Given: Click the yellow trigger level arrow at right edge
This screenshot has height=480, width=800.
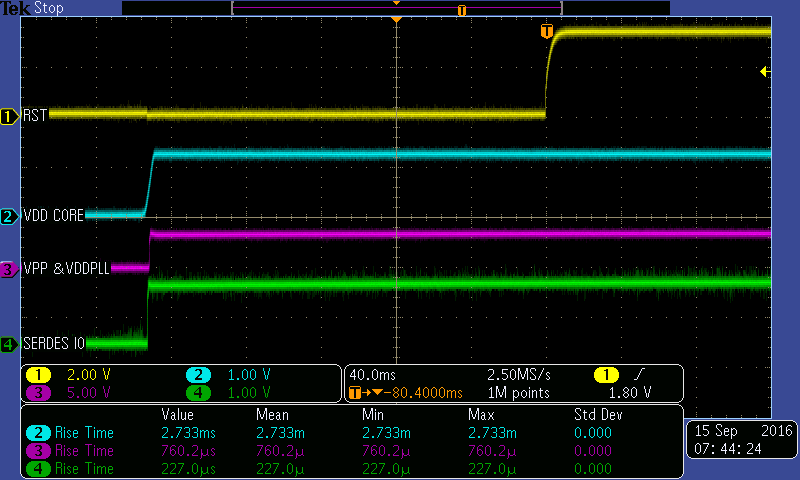Looking at the screenshot, I should coord(764,71).
